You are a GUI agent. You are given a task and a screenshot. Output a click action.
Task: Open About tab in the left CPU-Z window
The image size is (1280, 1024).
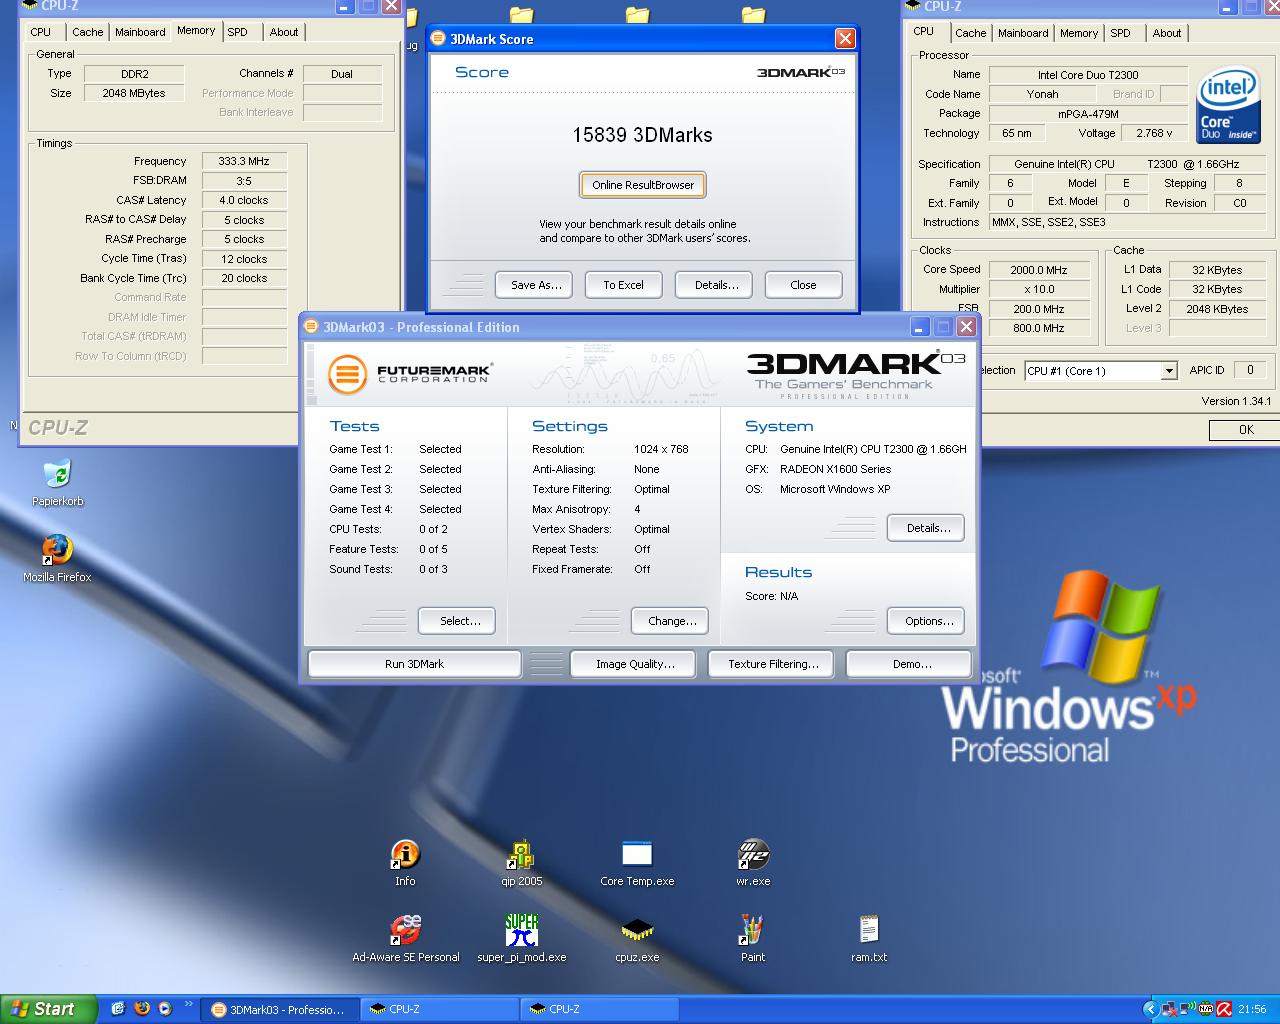[x=284, y=32]
